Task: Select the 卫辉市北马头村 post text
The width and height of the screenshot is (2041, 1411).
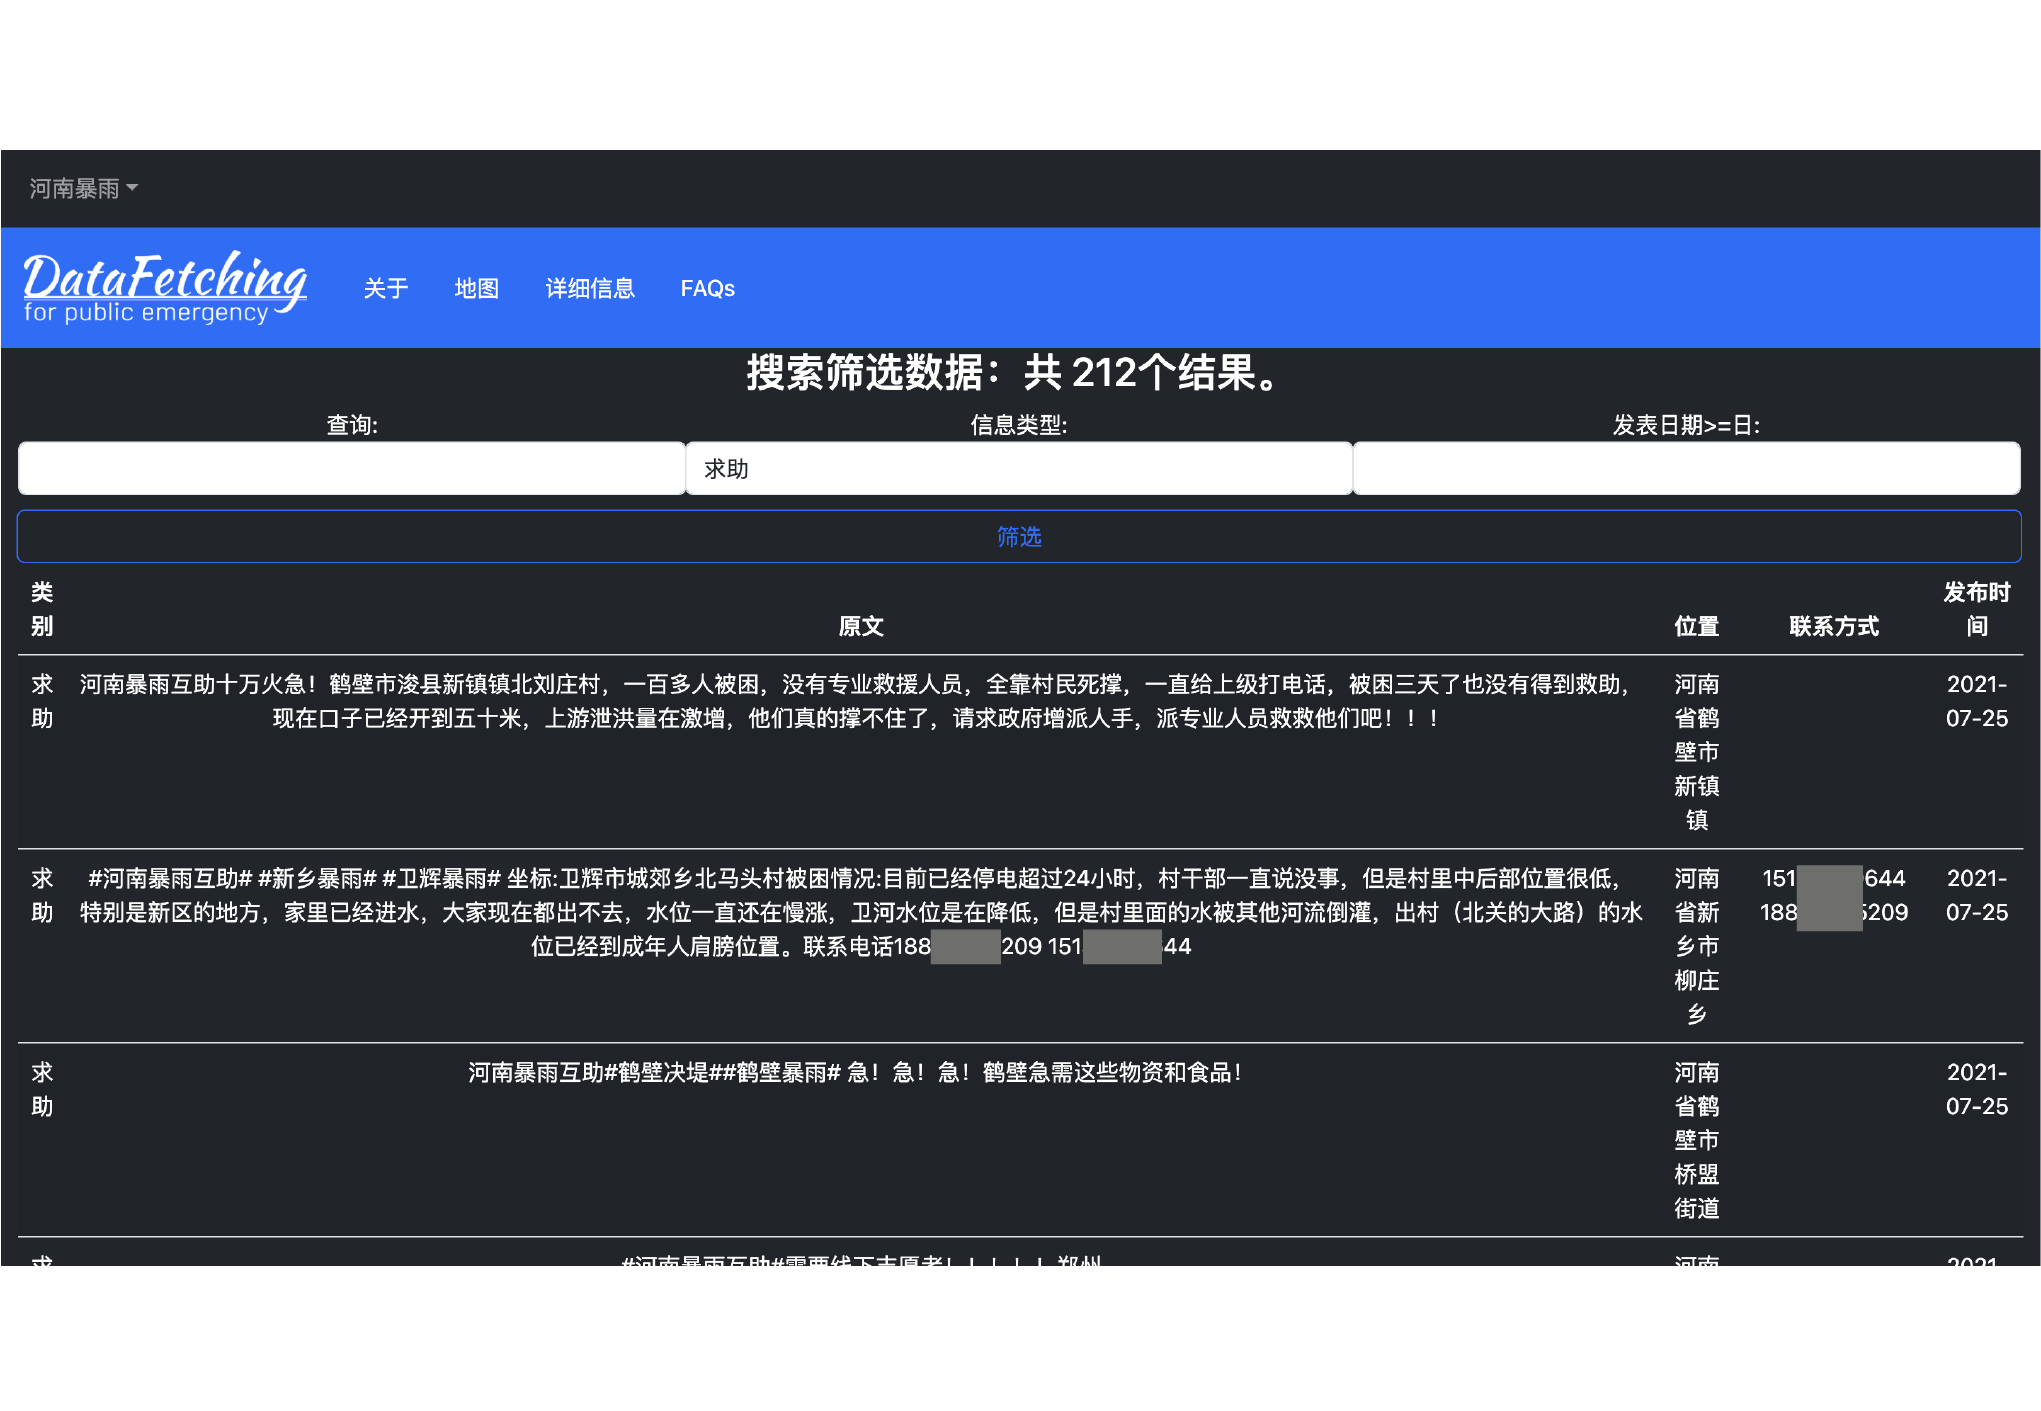Action: click(860, 912)
